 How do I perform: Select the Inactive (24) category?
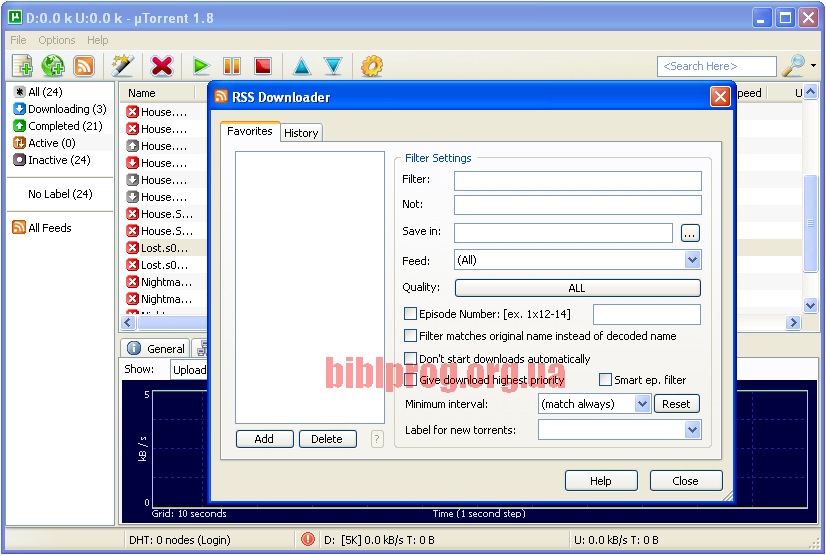coord(52,160)
